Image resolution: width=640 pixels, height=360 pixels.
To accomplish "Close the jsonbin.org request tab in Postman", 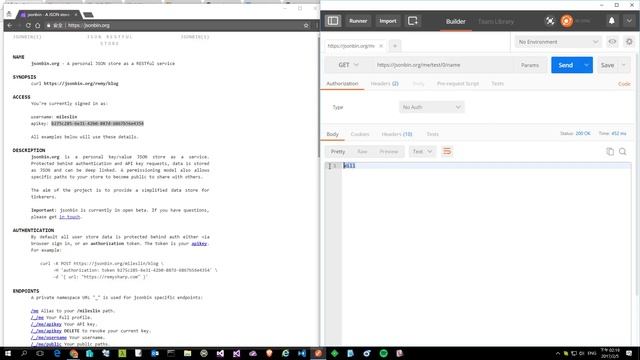I will tap(381, 46).
